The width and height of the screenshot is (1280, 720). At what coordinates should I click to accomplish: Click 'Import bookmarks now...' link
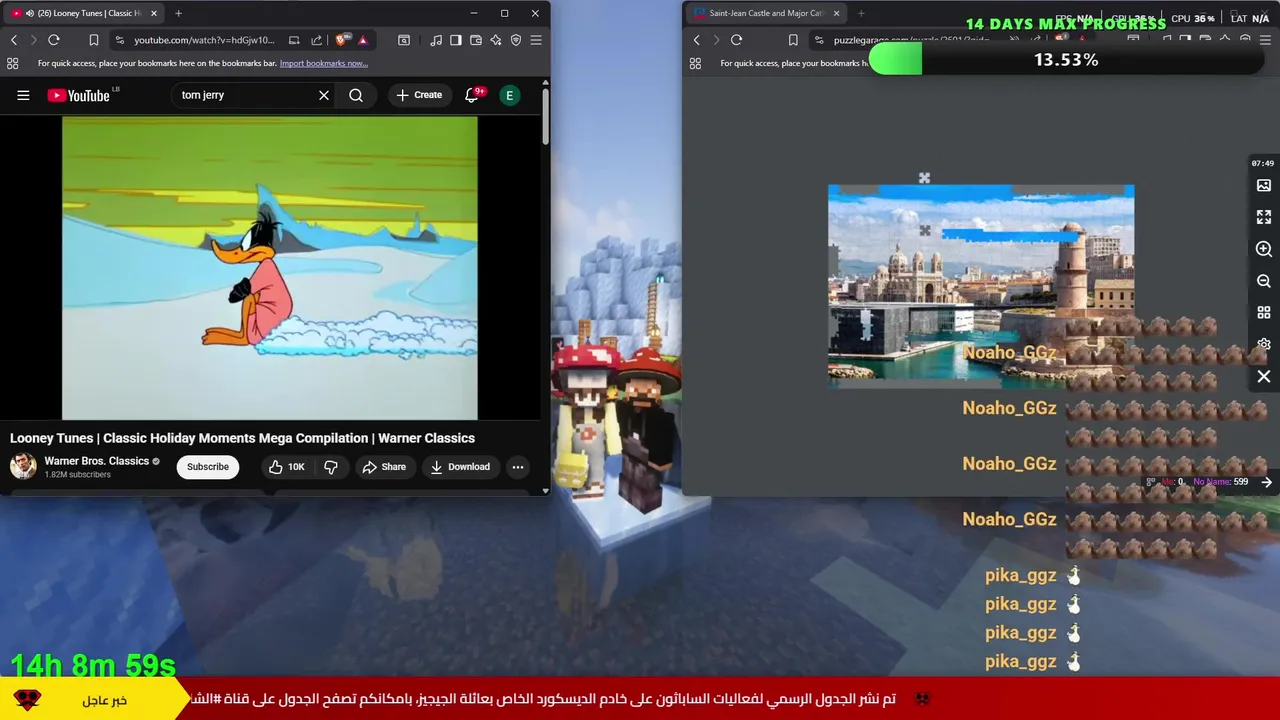tap(324, 63)
